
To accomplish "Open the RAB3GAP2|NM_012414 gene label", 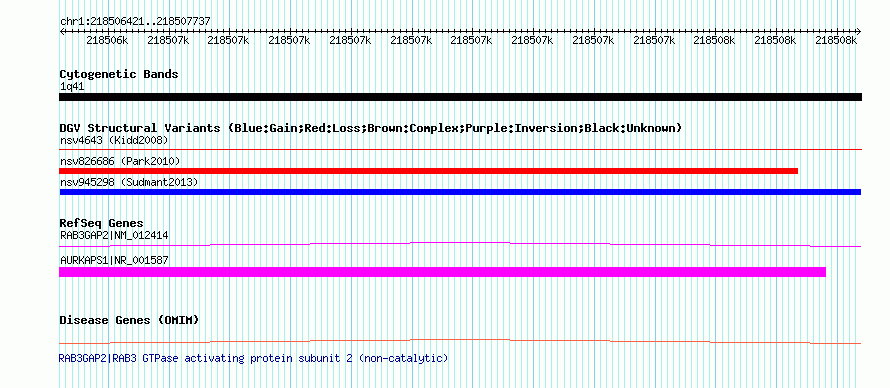I will (x=114, y=235).
